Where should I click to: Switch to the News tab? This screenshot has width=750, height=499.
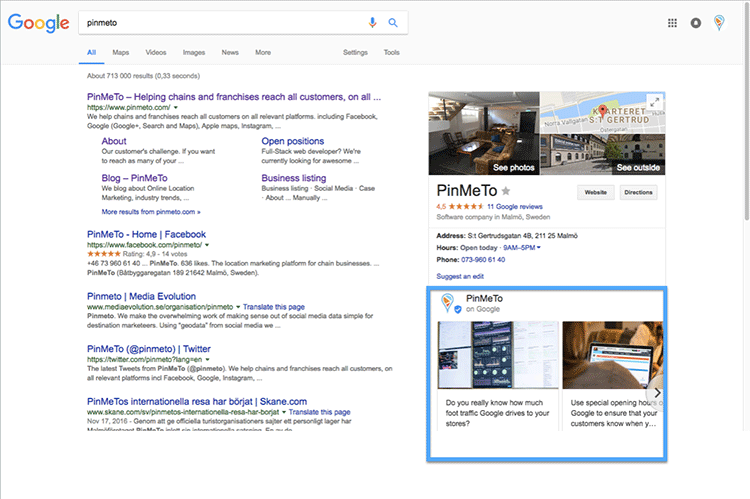(230, 52)
